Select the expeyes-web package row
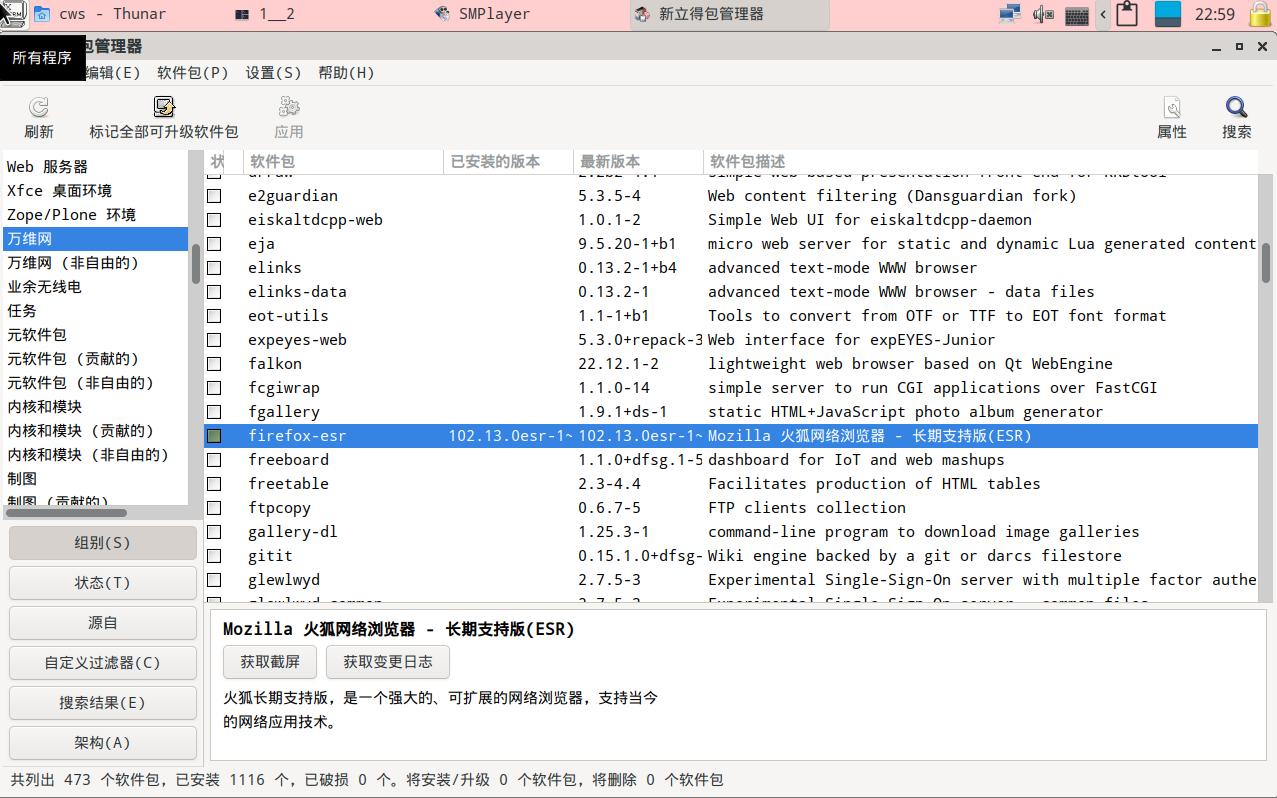1277x798 pixels. pyautogui.click(x=731, y=340)
